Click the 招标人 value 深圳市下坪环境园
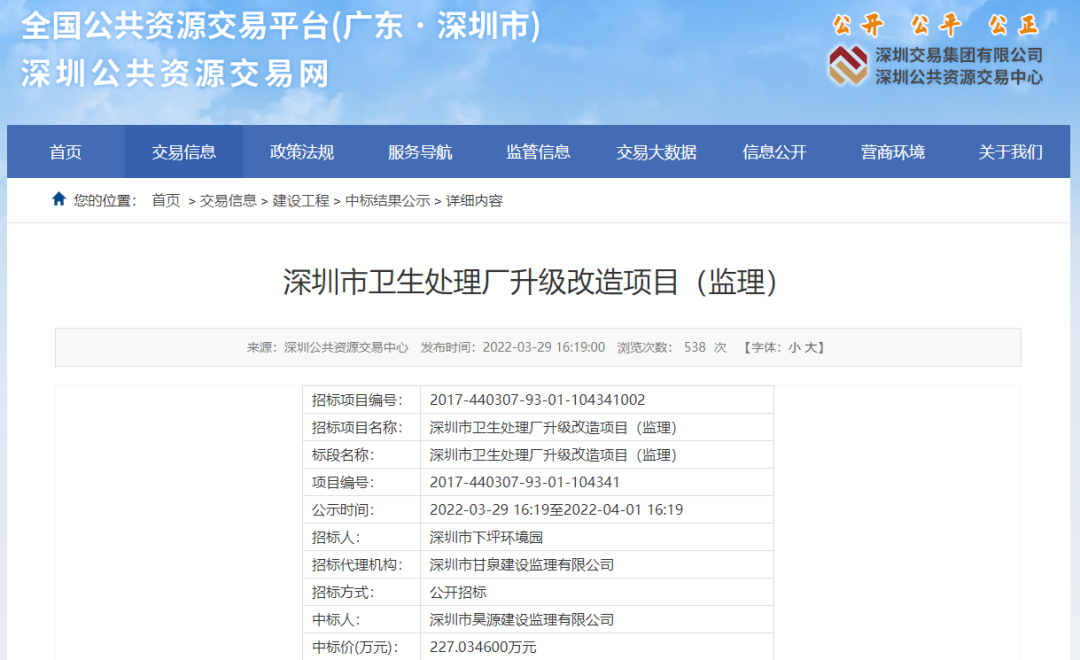1080x660 pixels. click(486, 537)
